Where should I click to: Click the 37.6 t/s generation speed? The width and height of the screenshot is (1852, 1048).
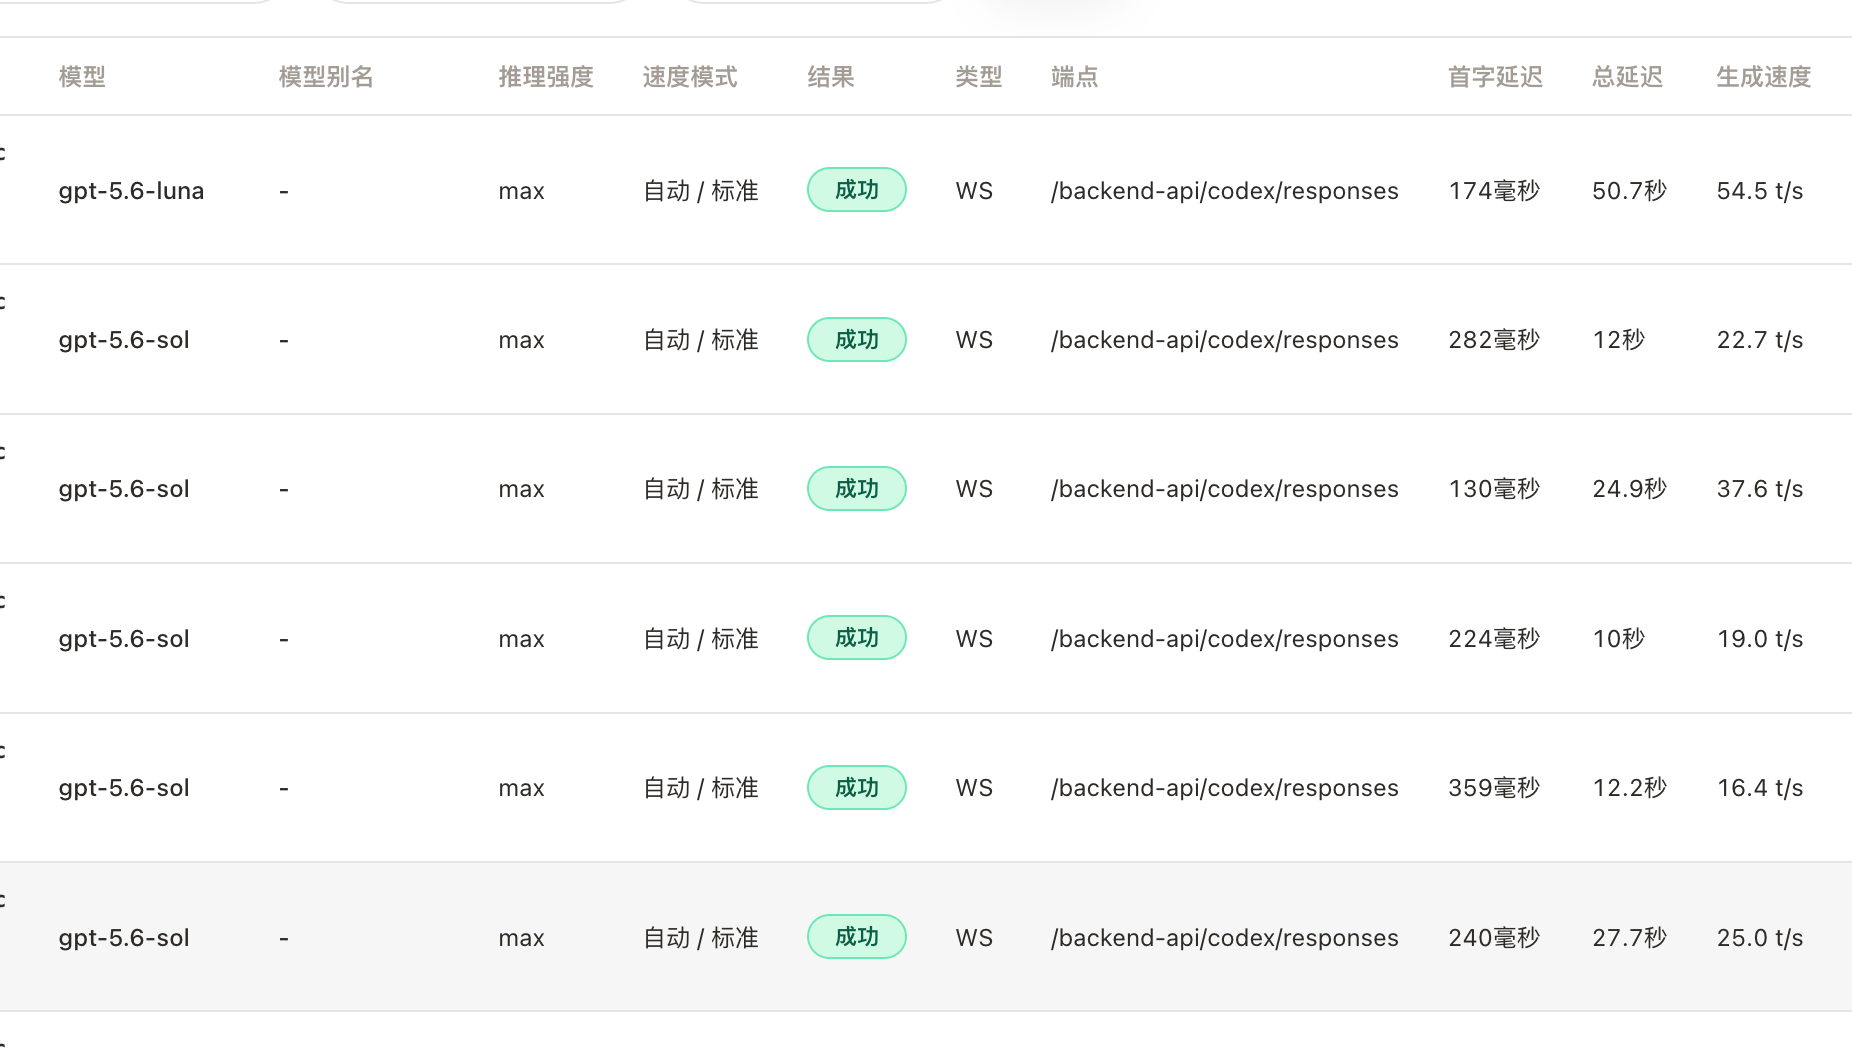coord(1760,489)
